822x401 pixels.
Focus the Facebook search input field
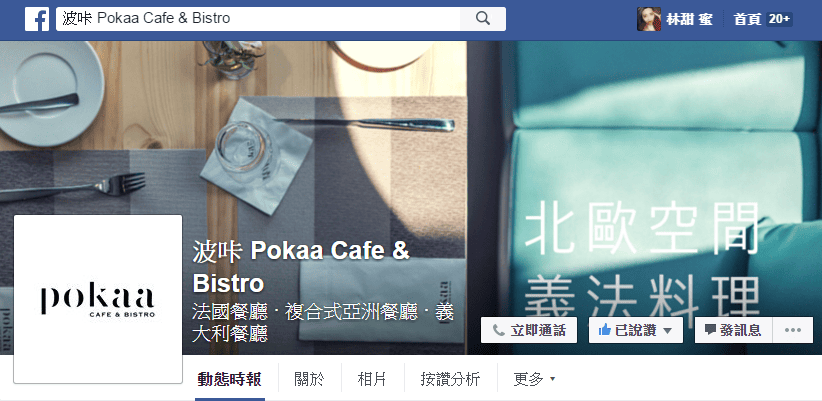pyautogui.click(x=258, y=19)
